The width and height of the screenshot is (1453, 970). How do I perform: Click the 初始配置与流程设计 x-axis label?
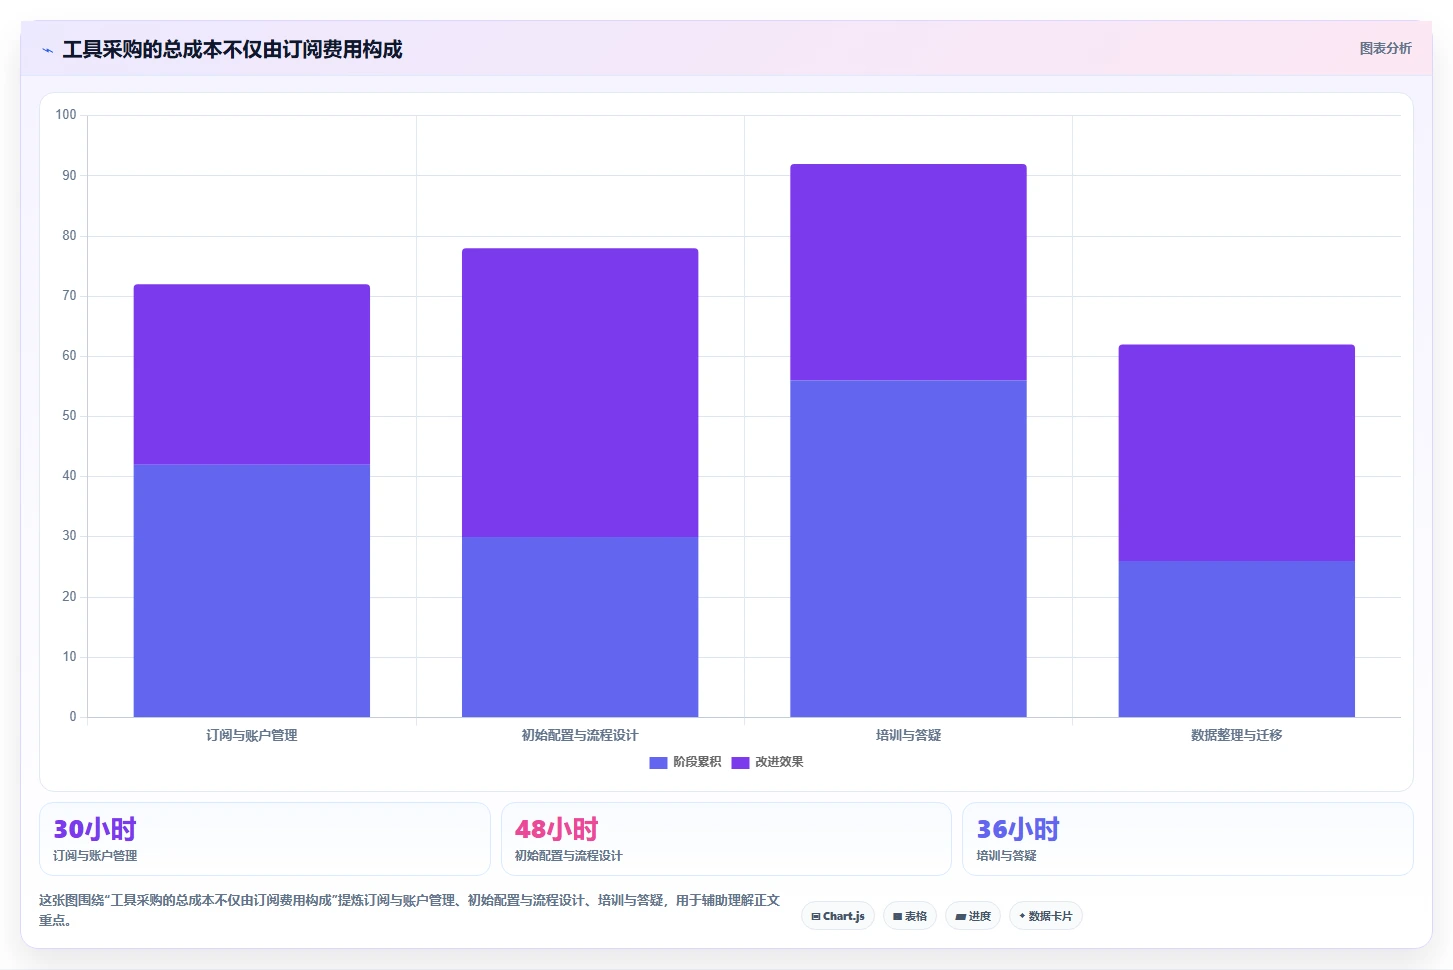(580, 735)
